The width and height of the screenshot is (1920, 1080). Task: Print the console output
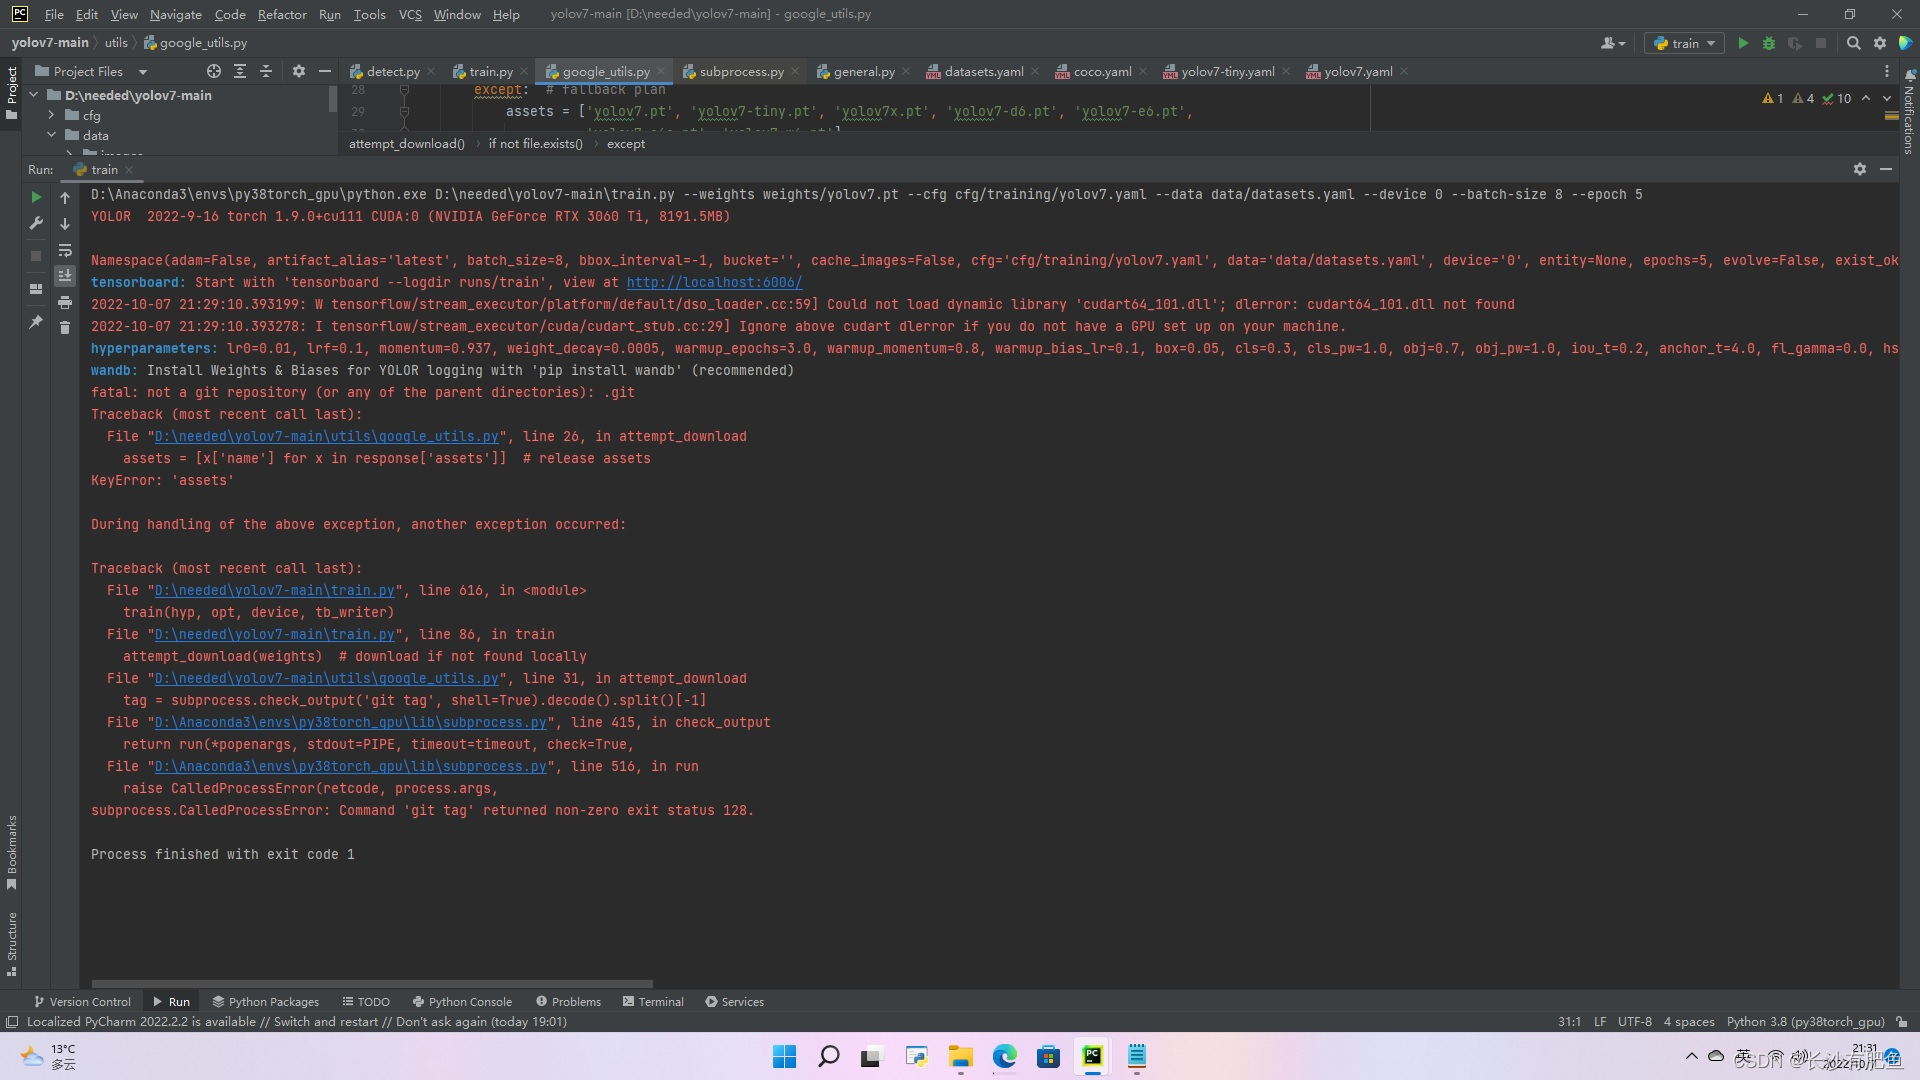[x=65, y=302]
